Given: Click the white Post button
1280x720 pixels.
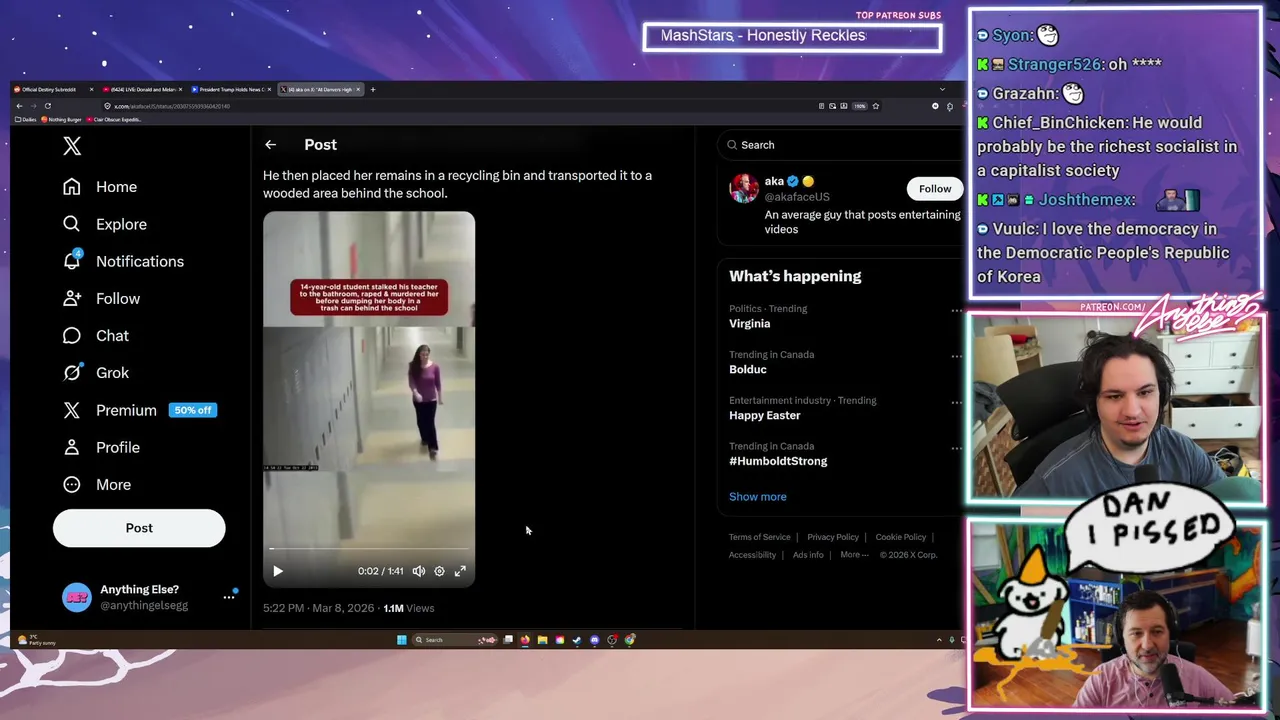Looking at the screenshot, I should click(x=139, y=528).
